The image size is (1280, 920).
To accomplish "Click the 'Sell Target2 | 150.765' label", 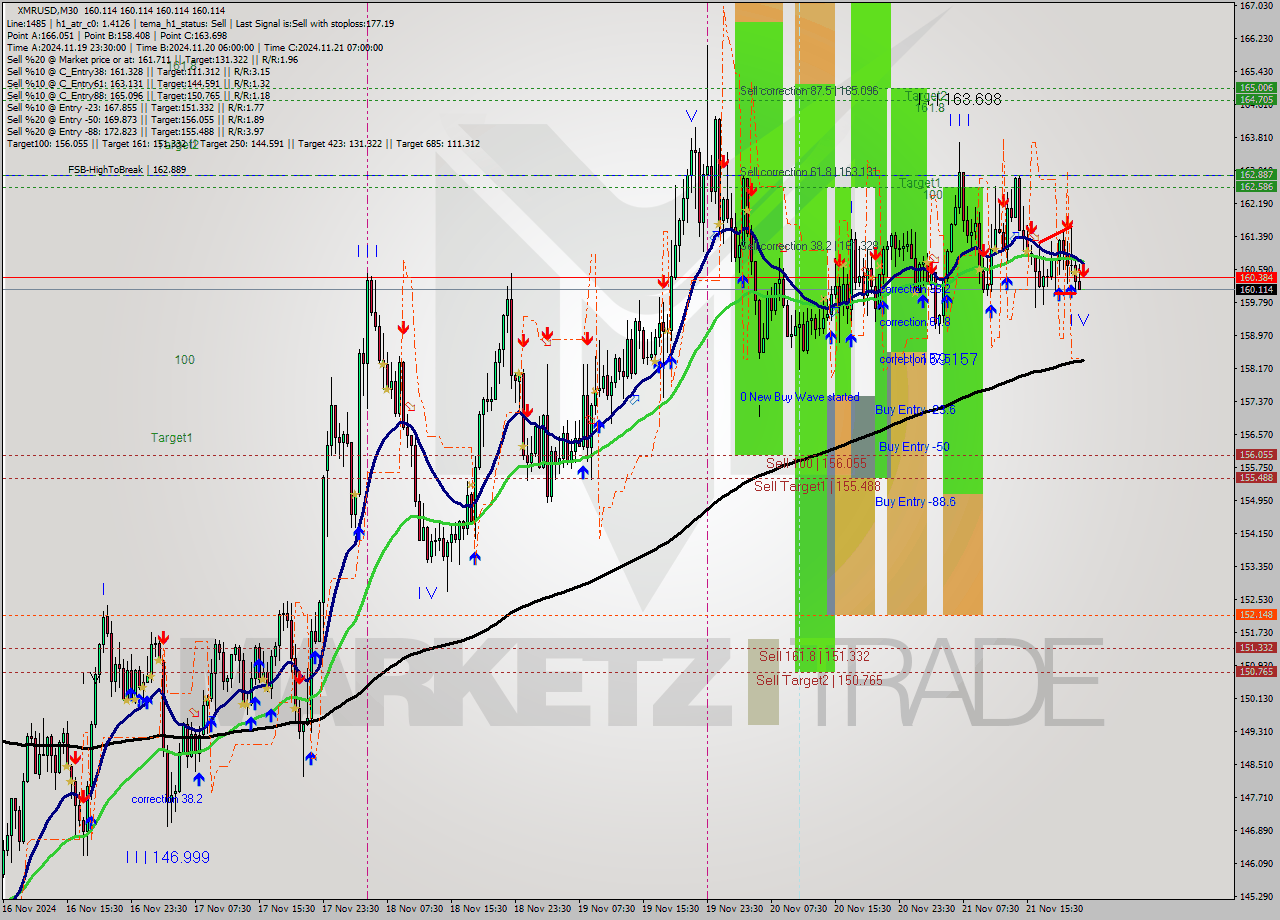I will coord(819,680).
